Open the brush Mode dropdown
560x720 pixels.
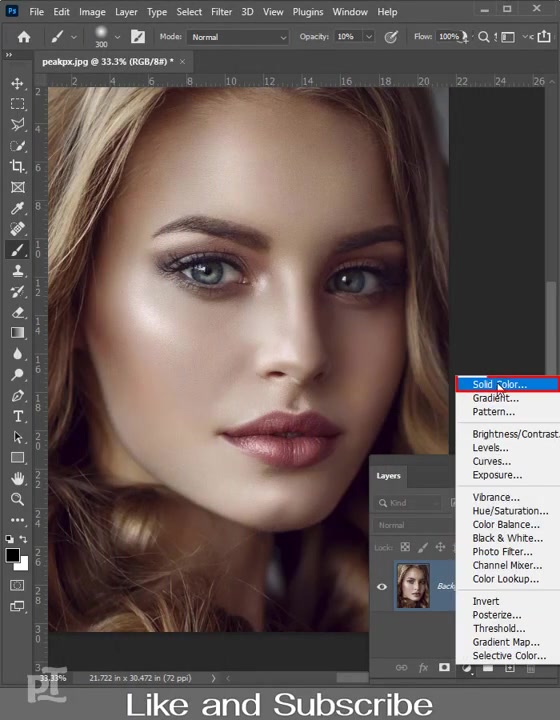click(237, 37)
